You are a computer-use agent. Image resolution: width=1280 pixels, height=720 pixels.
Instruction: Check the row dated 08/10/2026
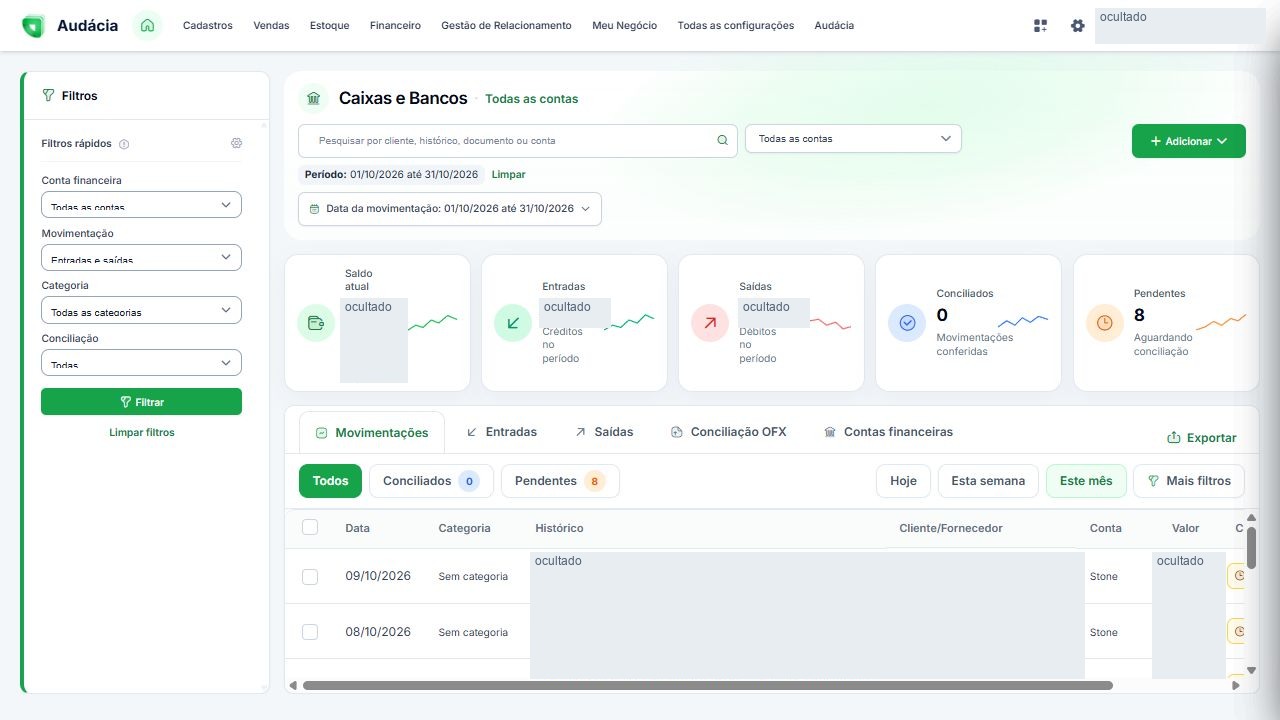[x=310, y=632]
